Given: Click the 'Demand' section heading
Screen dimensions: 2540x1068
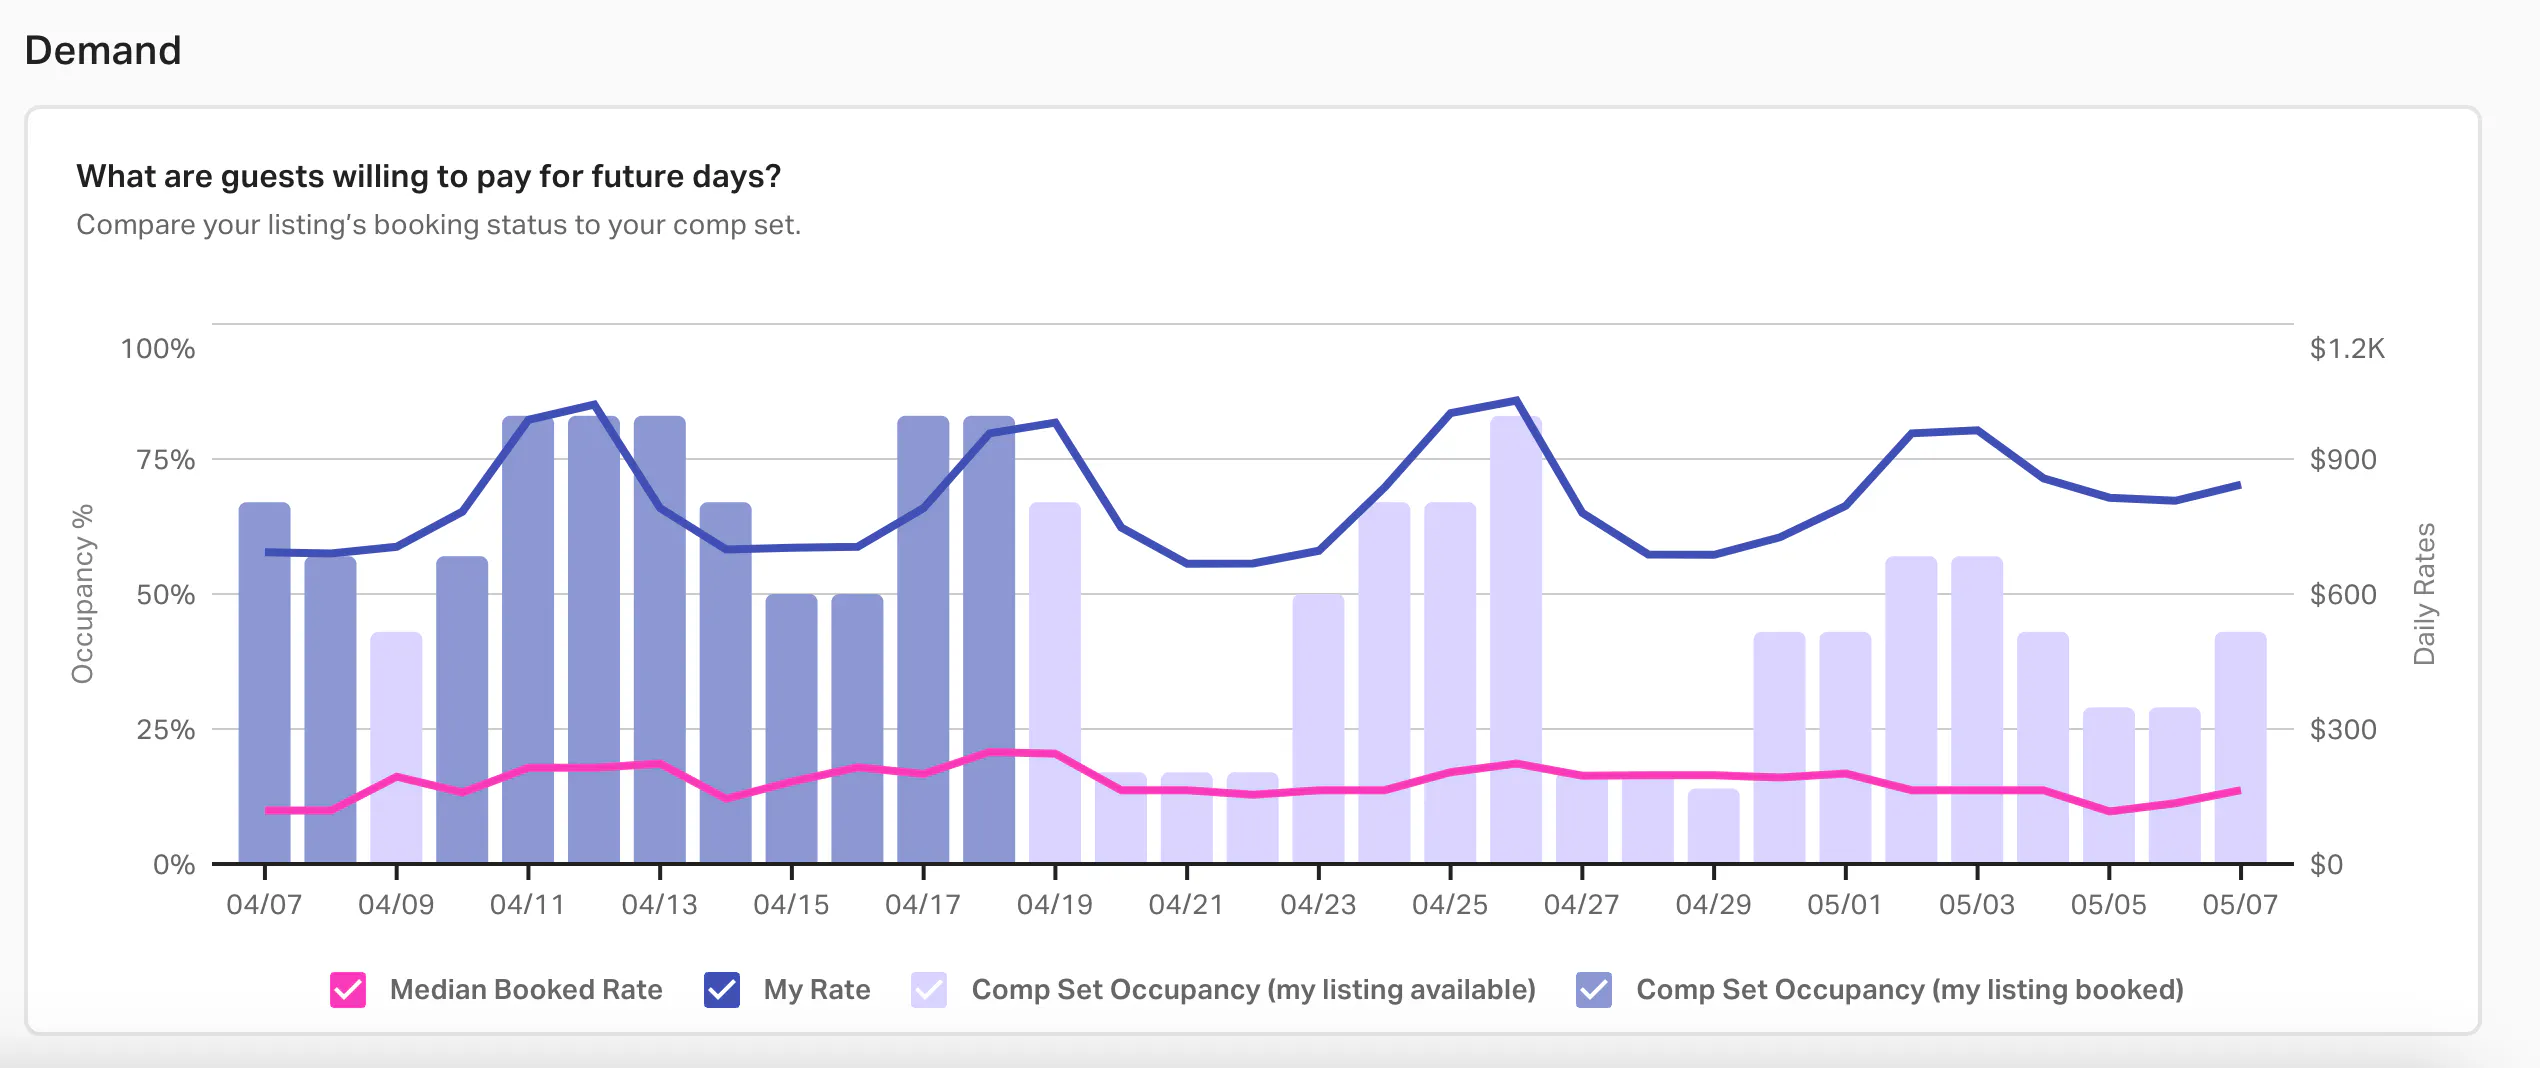Looking at the screenshot, I should pyautogui.click(x=103, y=50).
